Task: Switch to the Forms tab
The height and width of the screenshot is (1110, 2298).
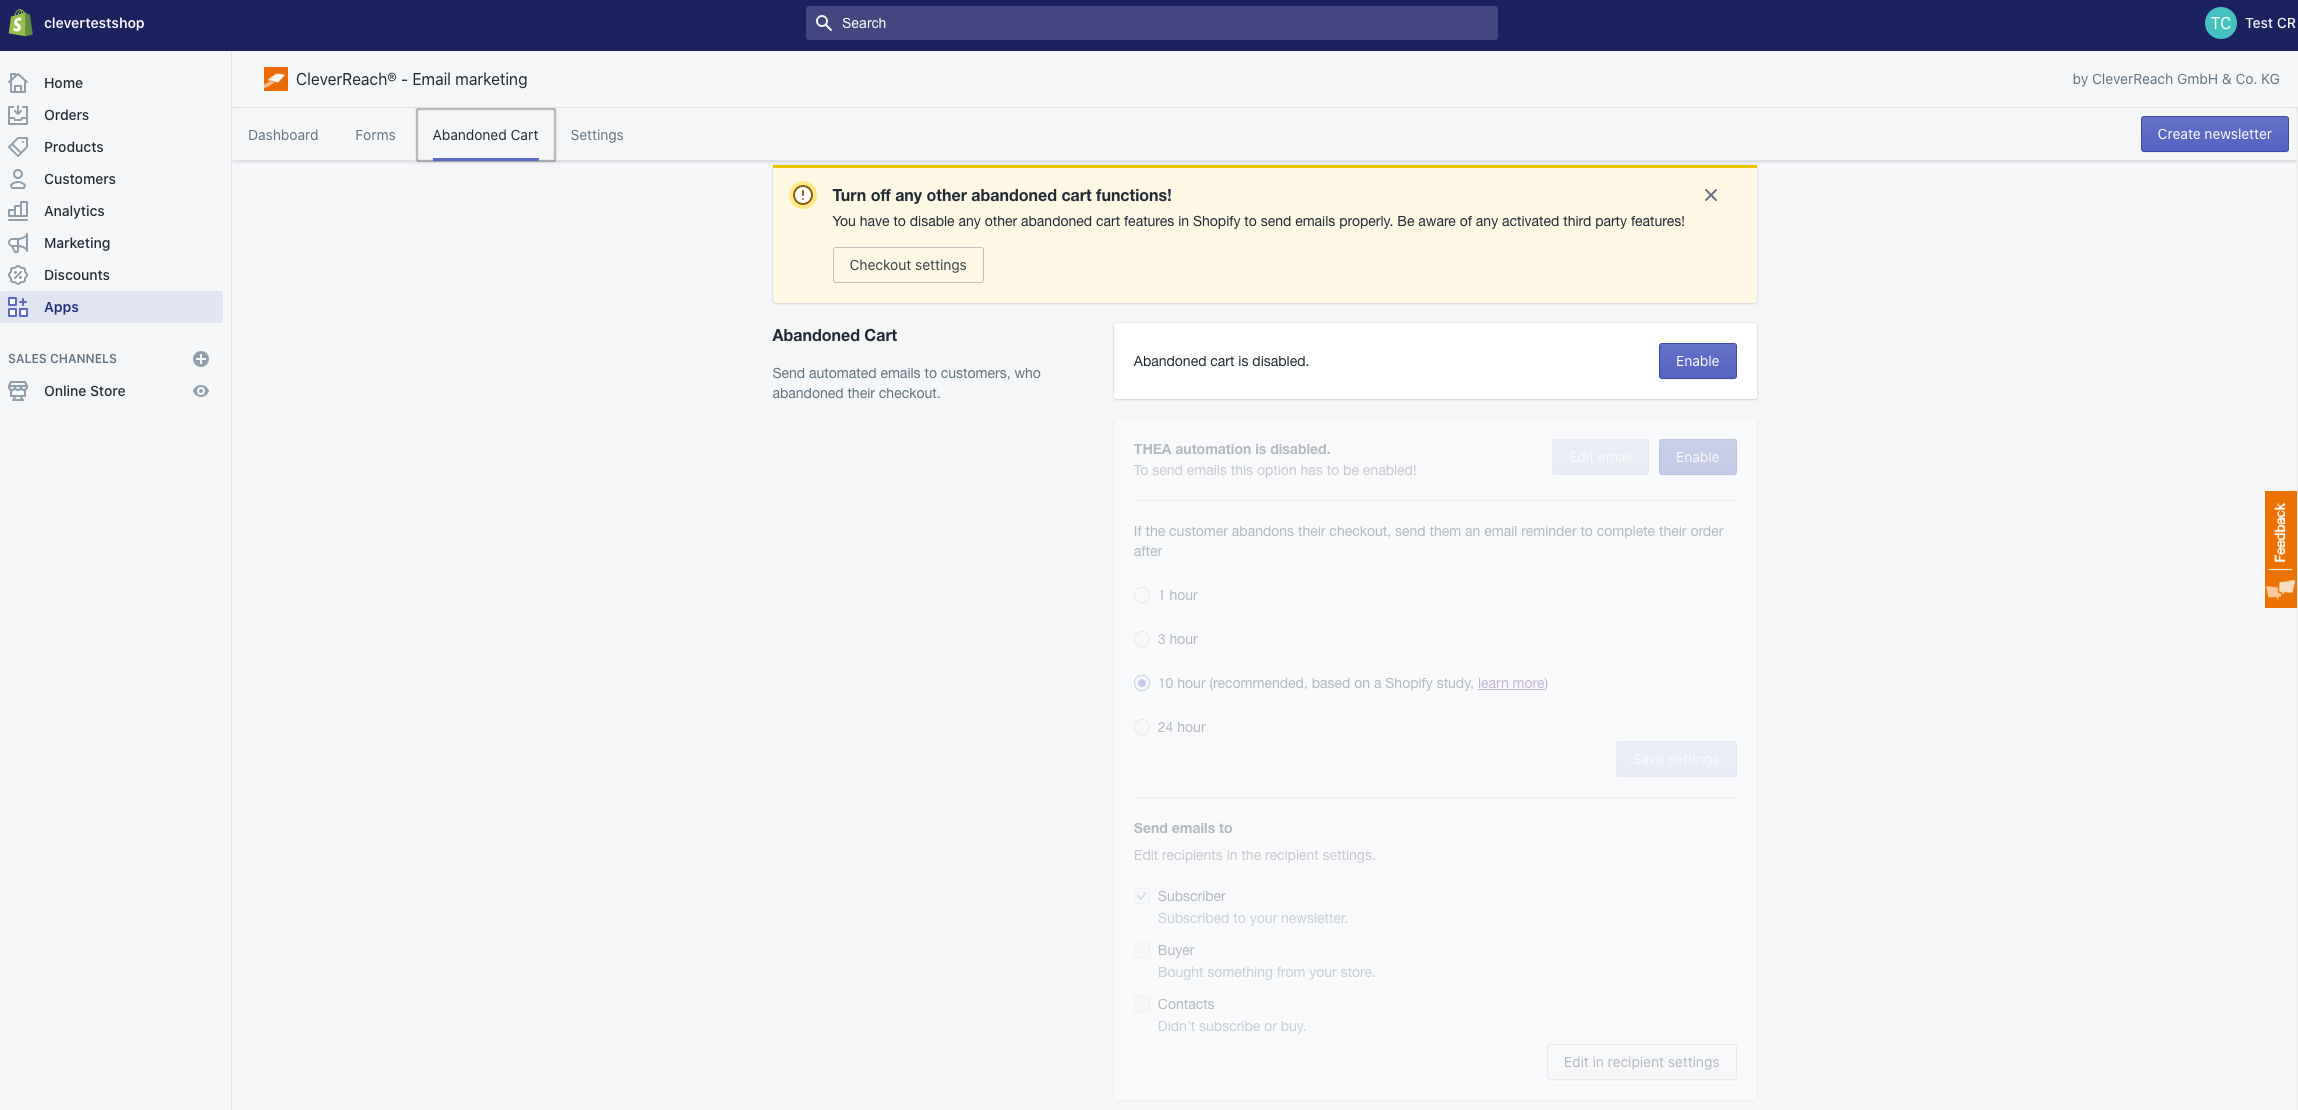Action: (x=375, y=135)
